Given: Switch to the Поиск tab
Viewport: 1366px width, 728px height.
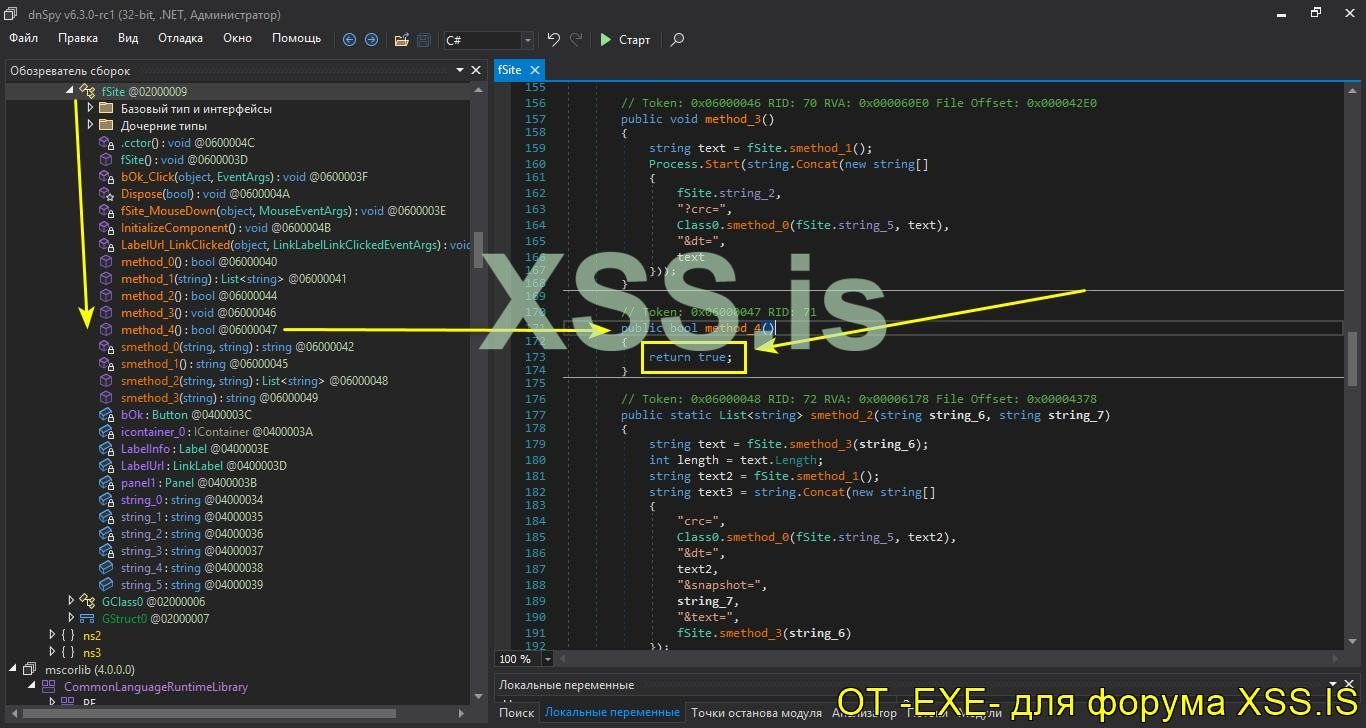Looking at the screenshot, I should [x=517, y=713].
